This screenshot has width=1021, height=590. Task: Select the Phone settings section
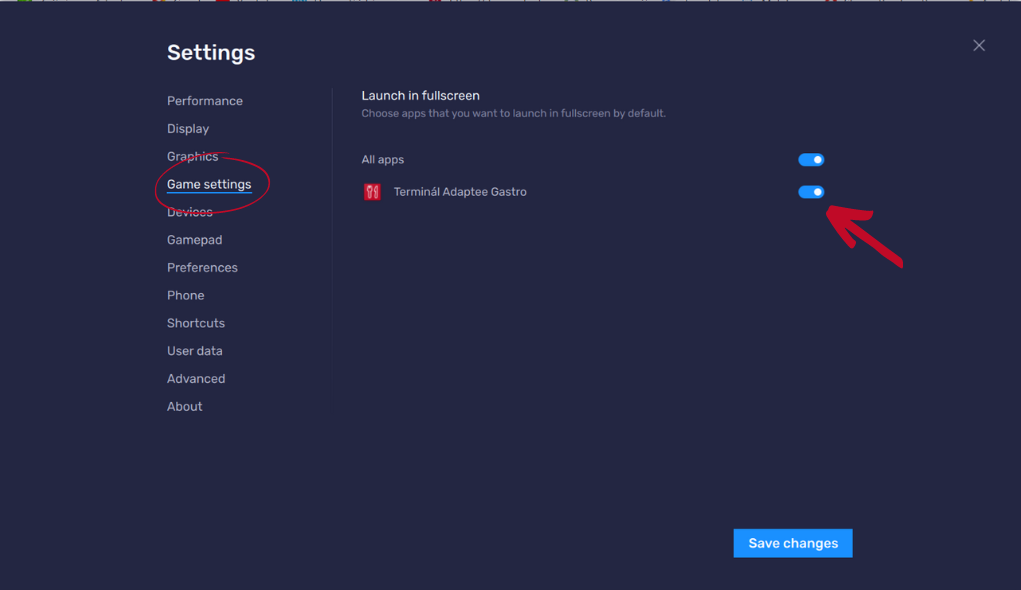pos(186,296)
